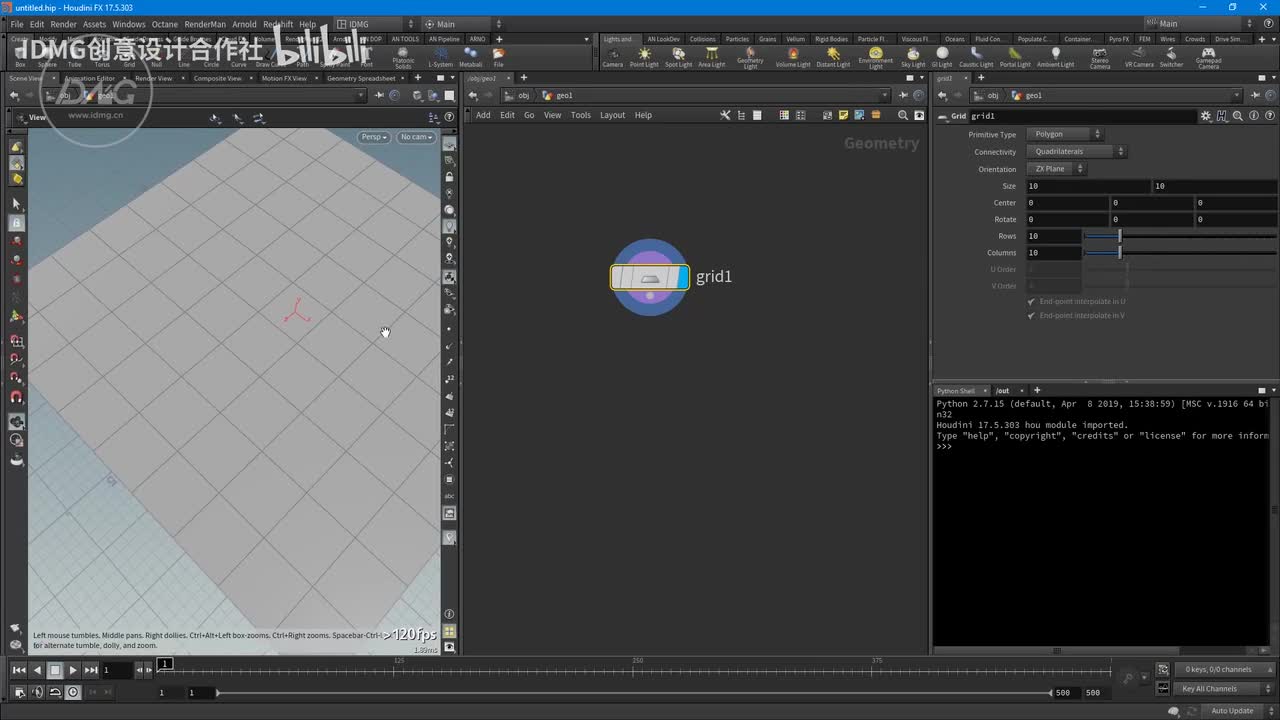Click the Rows value field
The height and width of the screenshot is (720, 1280).
pyautogui.click(x=1054, y=236)
